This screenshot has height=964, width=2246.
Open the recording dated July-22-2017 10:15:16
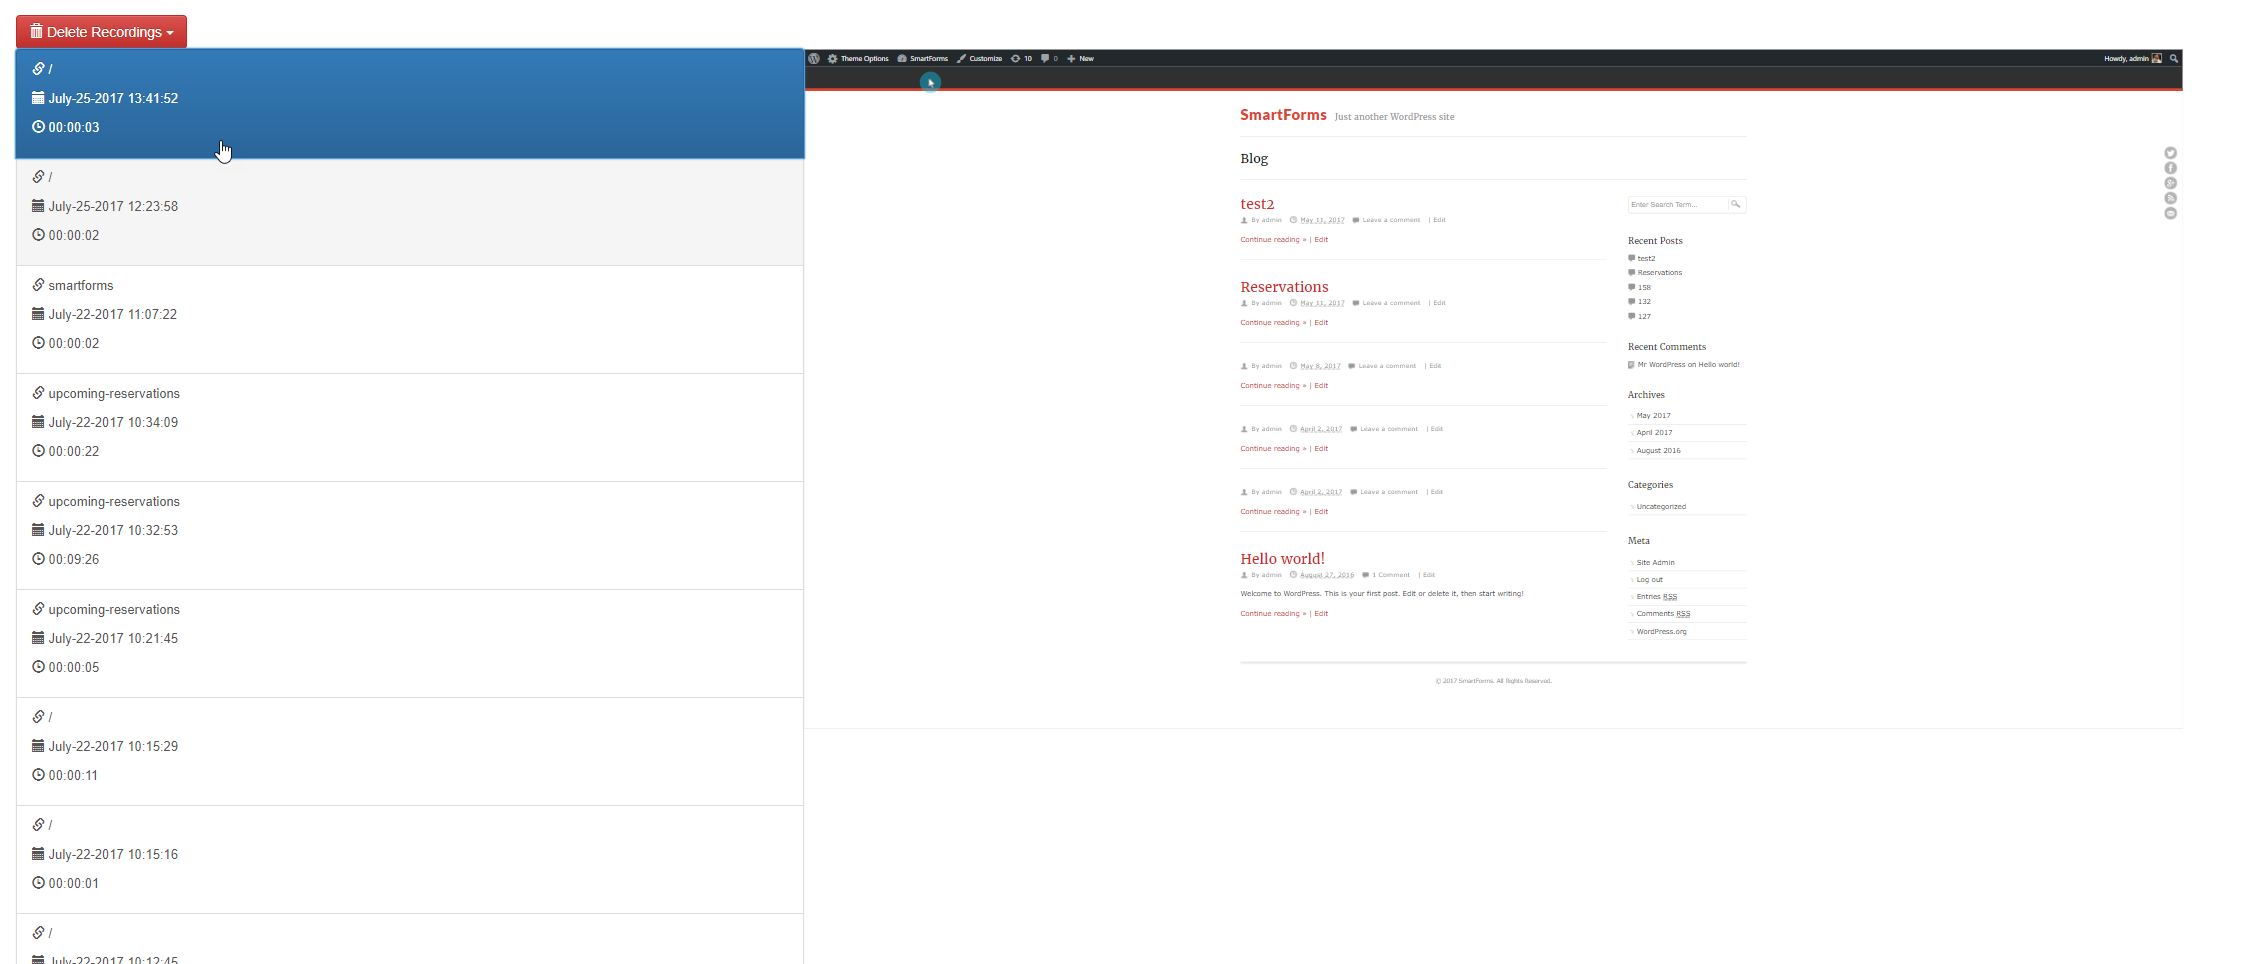coord(410,860)
